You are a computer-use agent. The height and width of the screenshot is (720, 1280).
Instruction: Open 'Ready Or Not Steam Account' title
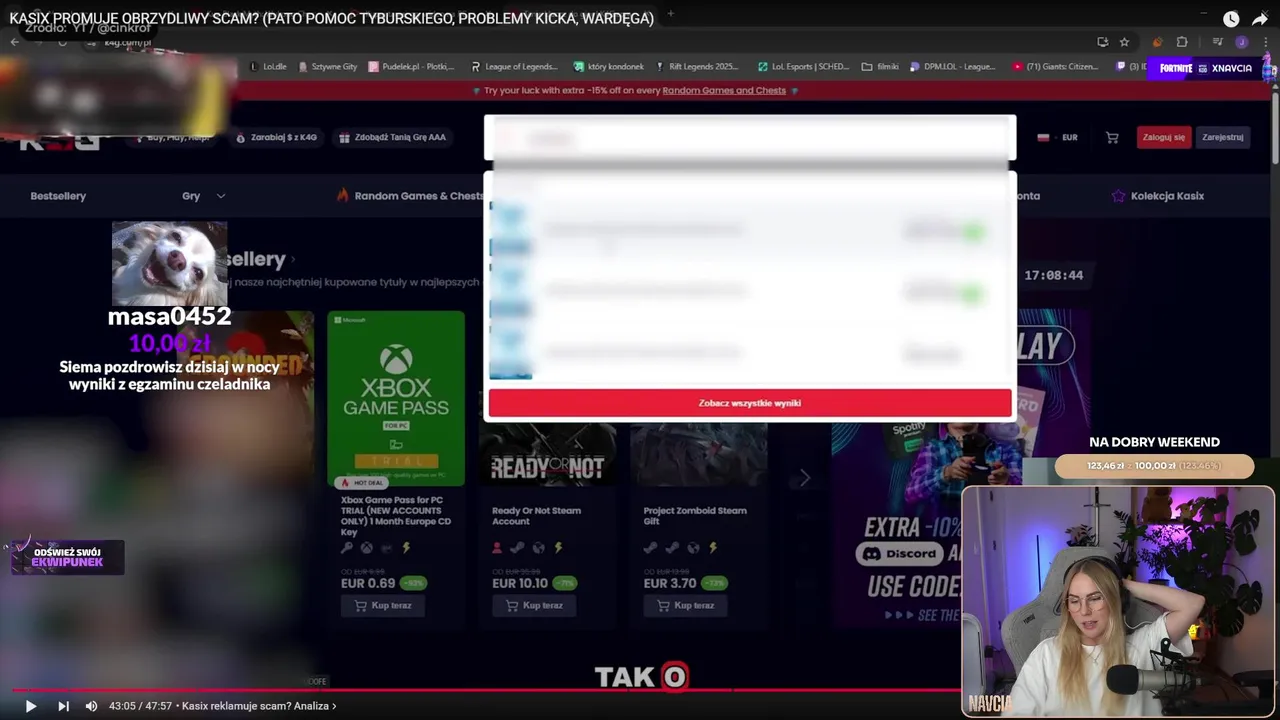click(x=536, y=516)
